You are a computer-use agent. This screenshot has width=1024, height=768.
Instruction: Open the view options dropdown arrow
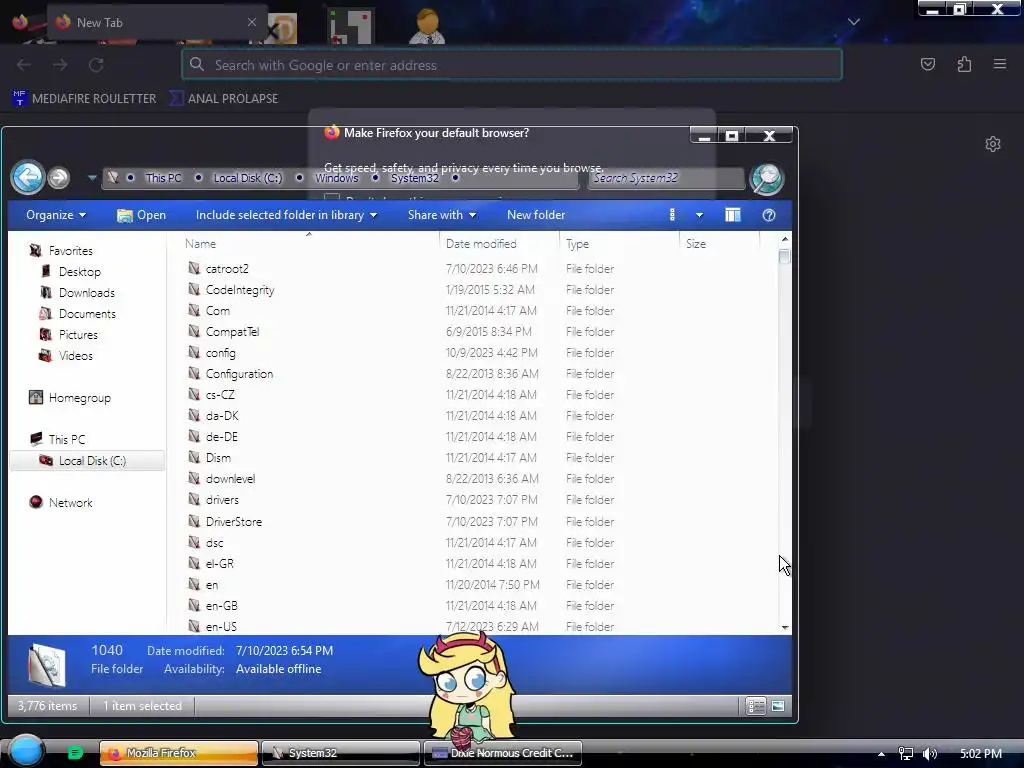pyautogui.click(x=699, y=215)
